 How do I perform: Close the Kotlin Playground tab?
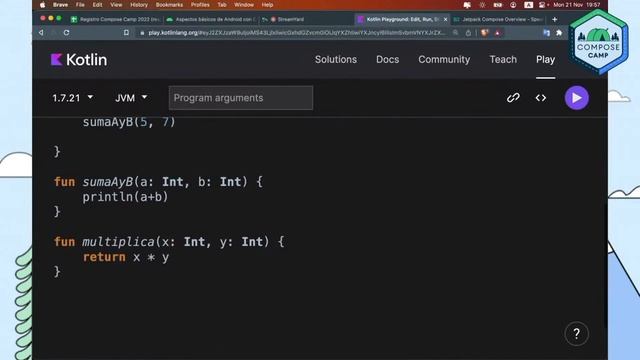point(445,19)
